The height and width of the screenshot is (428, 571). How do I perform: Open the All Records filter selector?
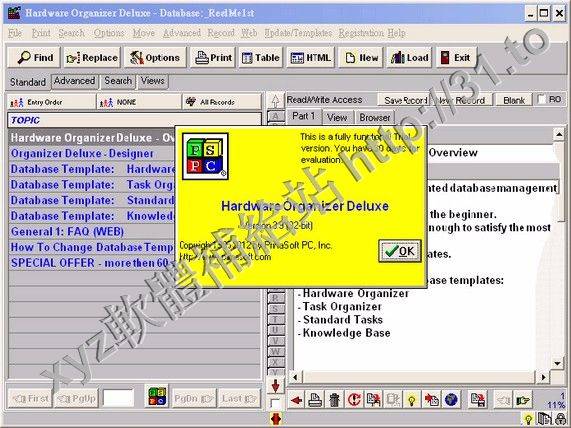222,102
